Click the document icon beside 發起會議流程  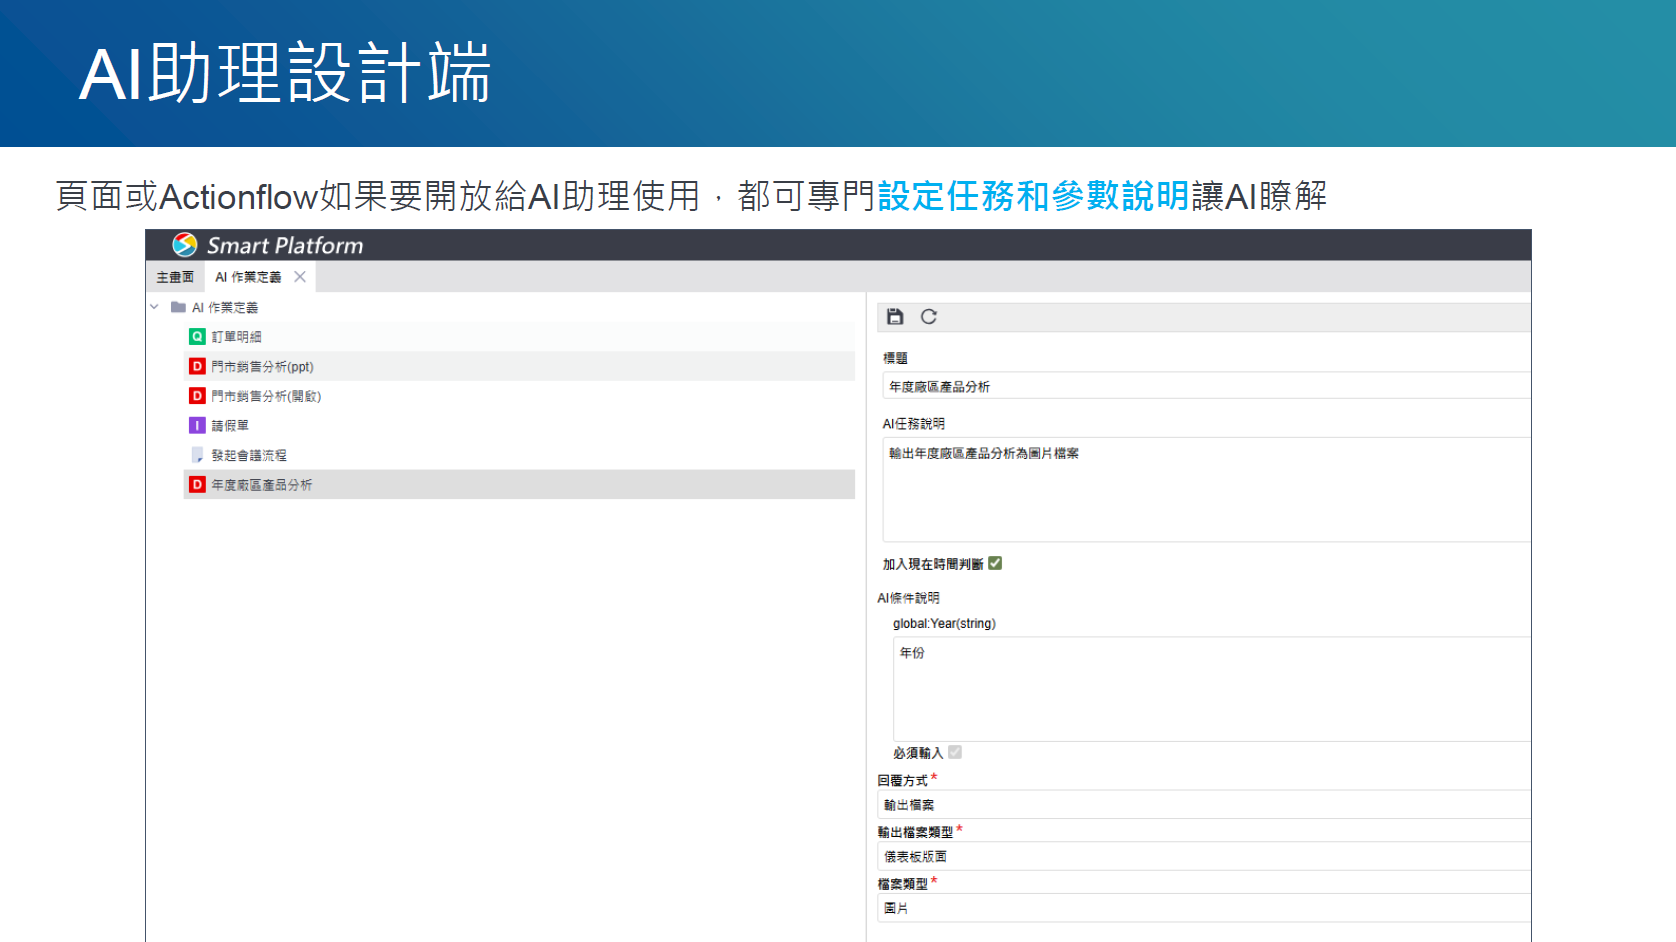pos(196,454)
